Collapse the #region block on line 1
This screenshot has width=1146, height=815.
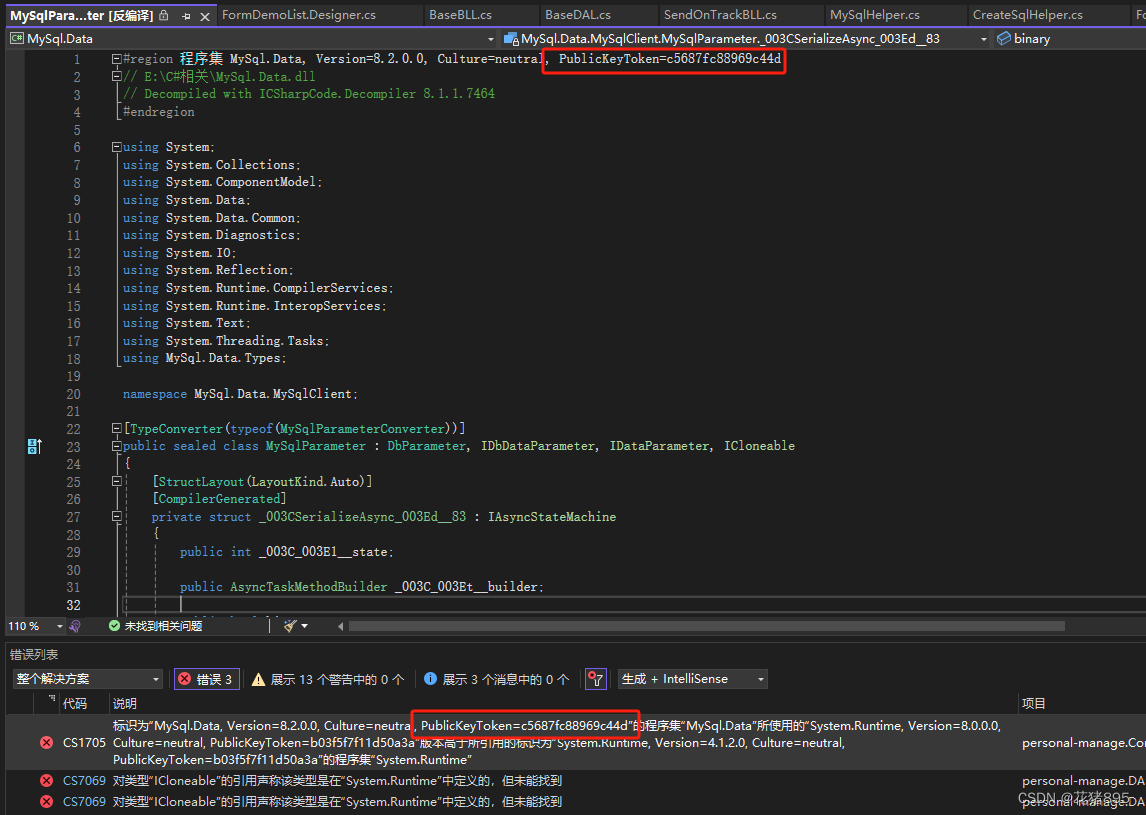116,59
